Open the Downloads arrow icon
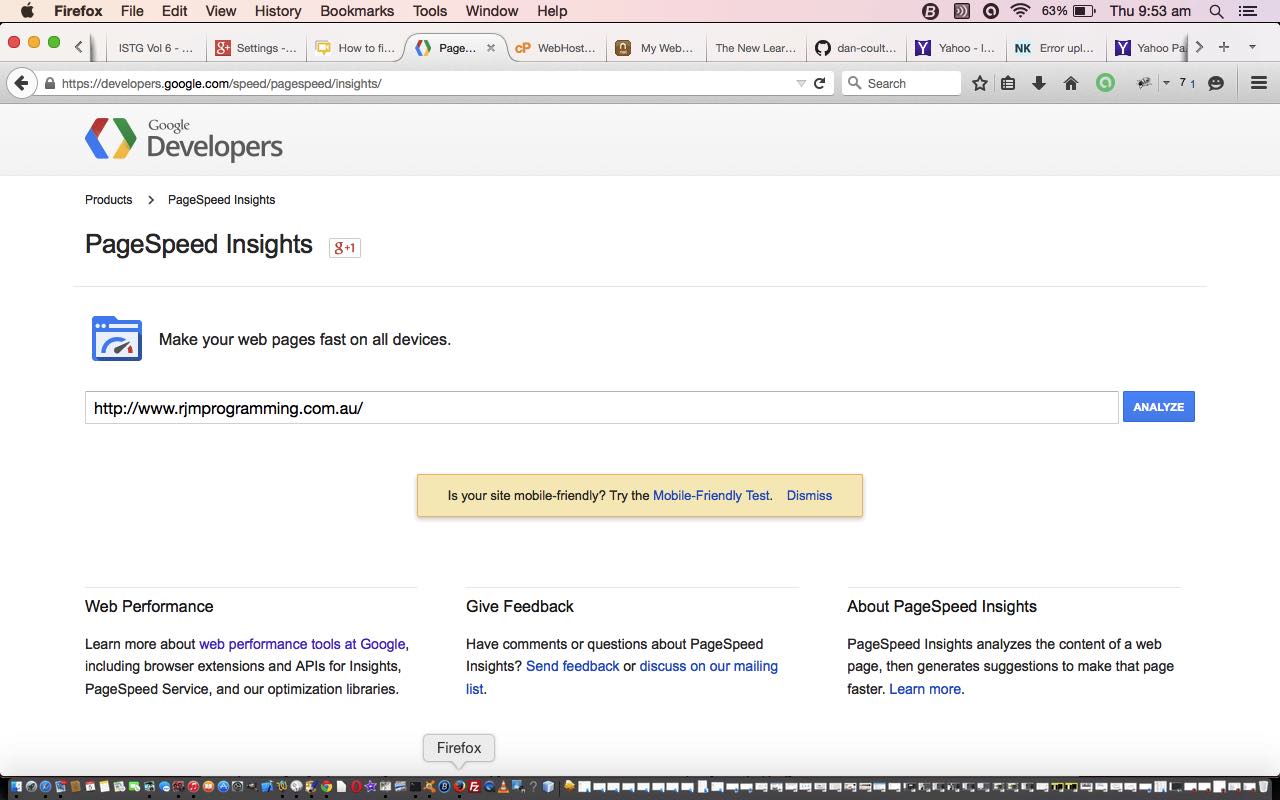 (1039, 83)
